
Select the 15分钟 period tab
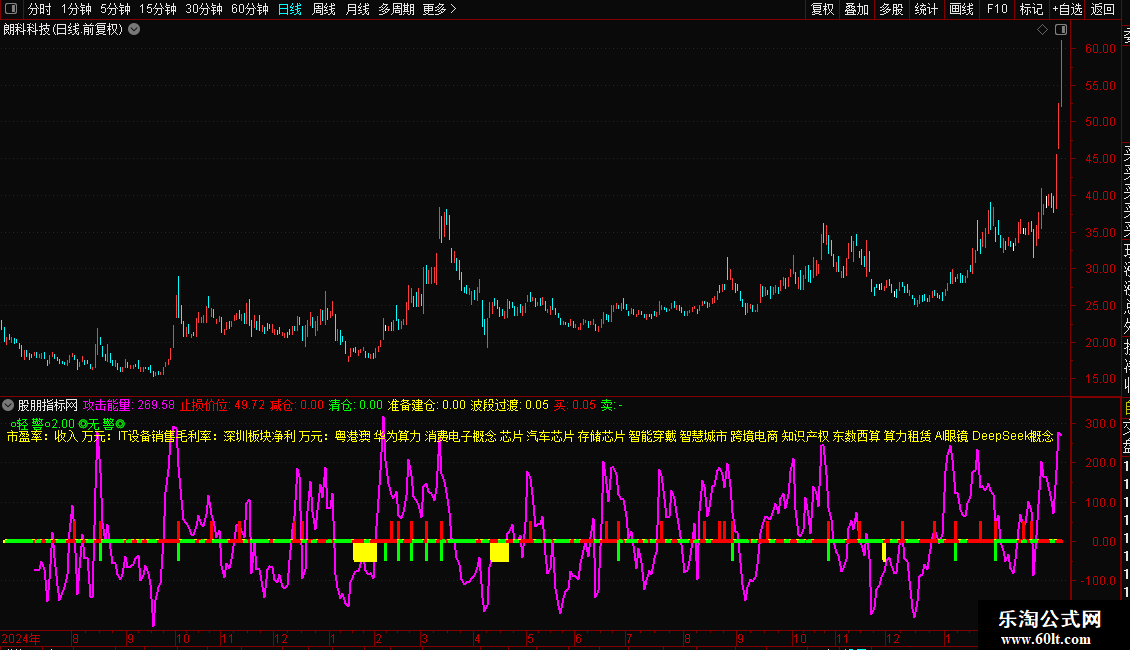point(158,9)
